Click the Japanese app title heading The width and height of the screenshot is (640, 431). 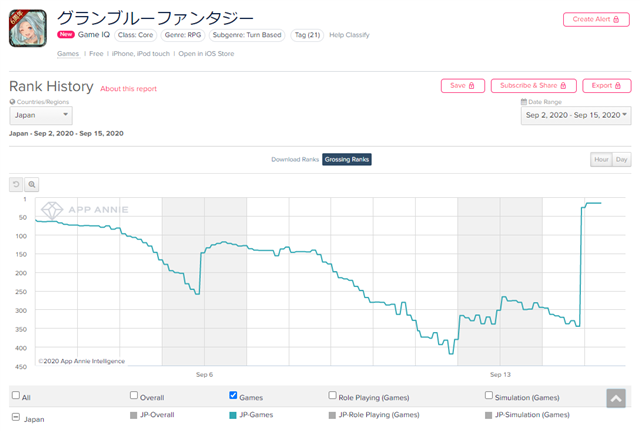[x=156, y=18]
